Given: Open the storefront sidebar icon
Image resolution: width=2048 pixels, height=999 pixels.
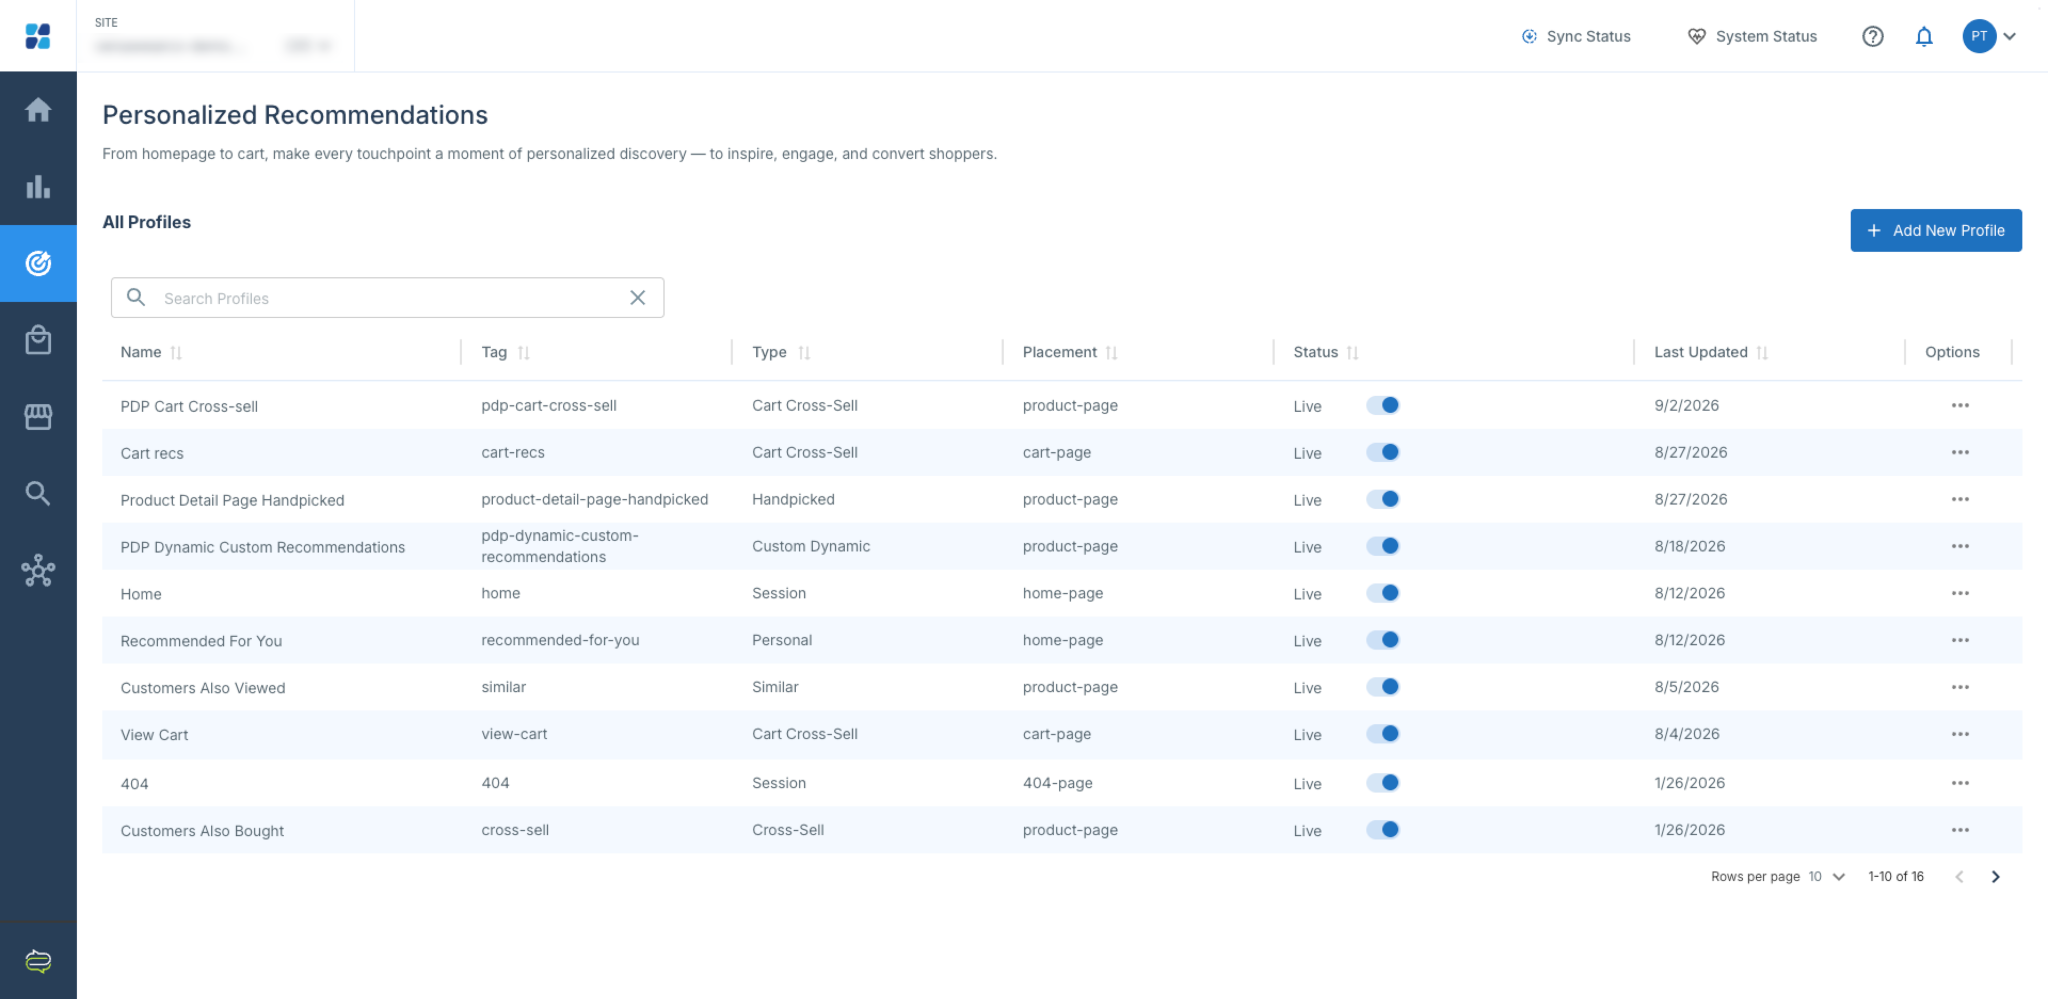Looking at the screenshot, I should click(x=38, y=417).
